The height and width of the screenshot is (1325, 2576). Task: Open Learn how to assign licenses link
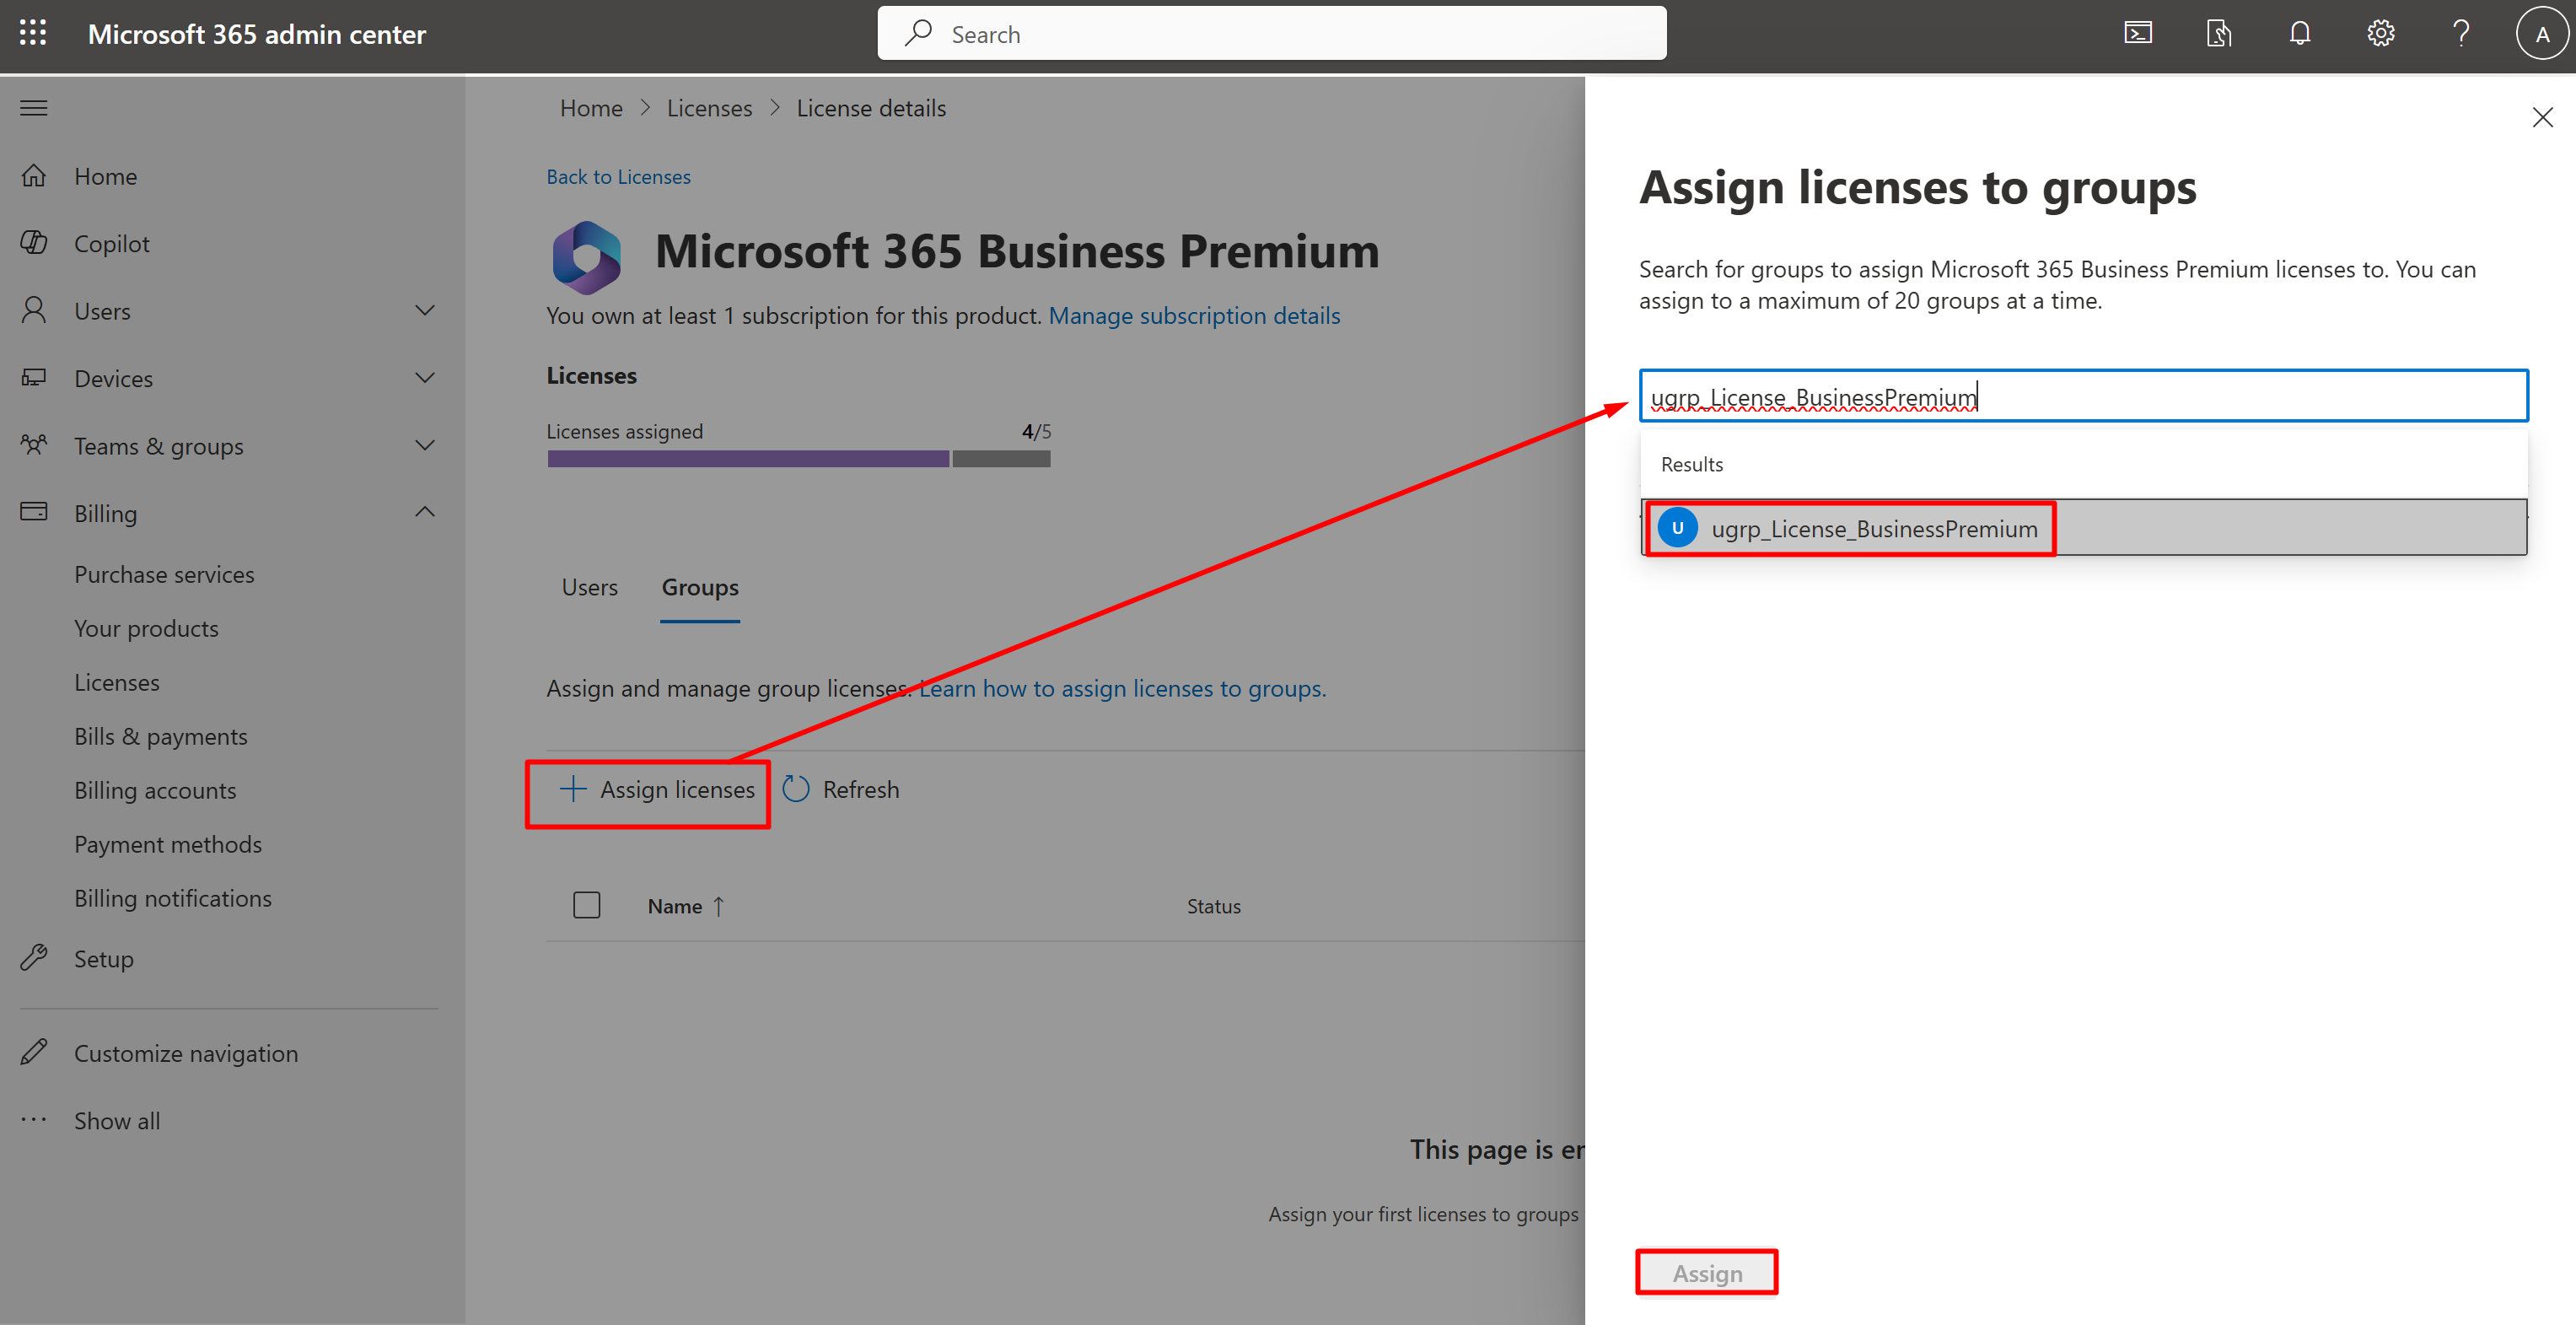coord(1123,689)
